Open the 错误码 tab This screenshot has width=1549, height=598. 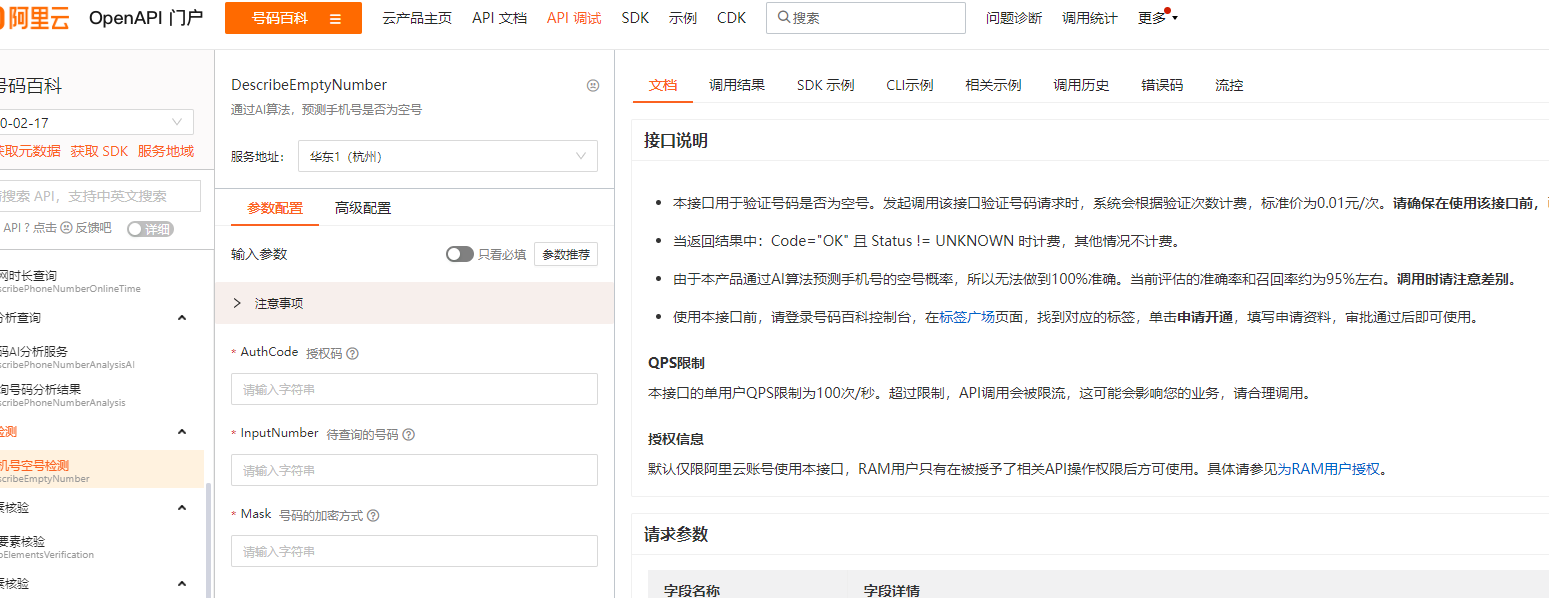[1162, 85]
